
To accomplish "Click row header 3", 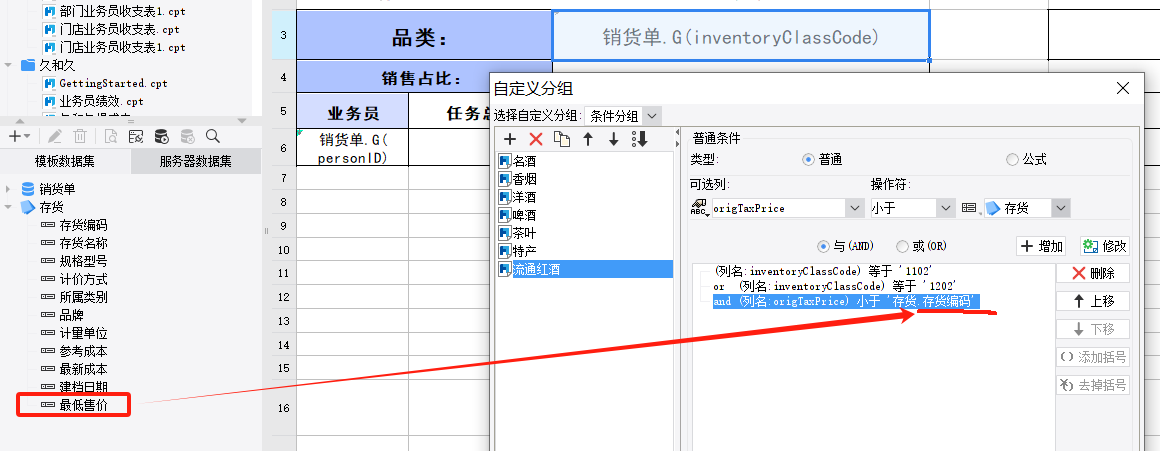I will (283, 35).
